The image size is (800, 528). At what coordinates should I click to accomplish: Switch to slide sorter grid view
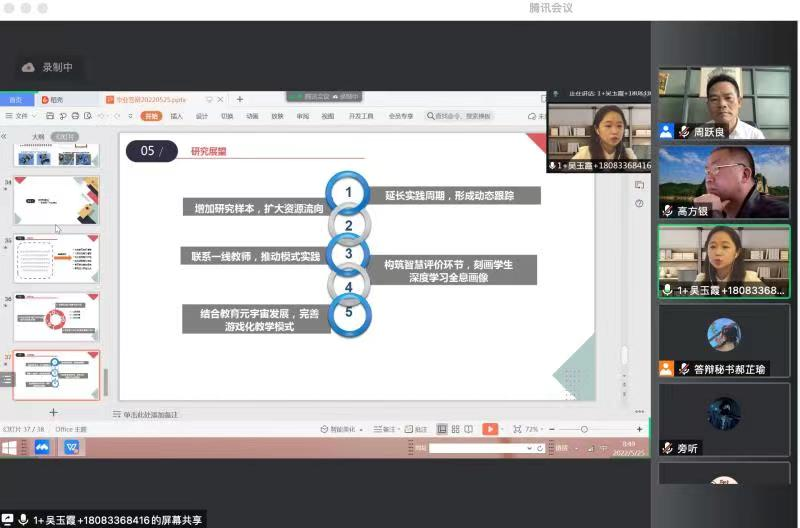(x=455, y=429)
